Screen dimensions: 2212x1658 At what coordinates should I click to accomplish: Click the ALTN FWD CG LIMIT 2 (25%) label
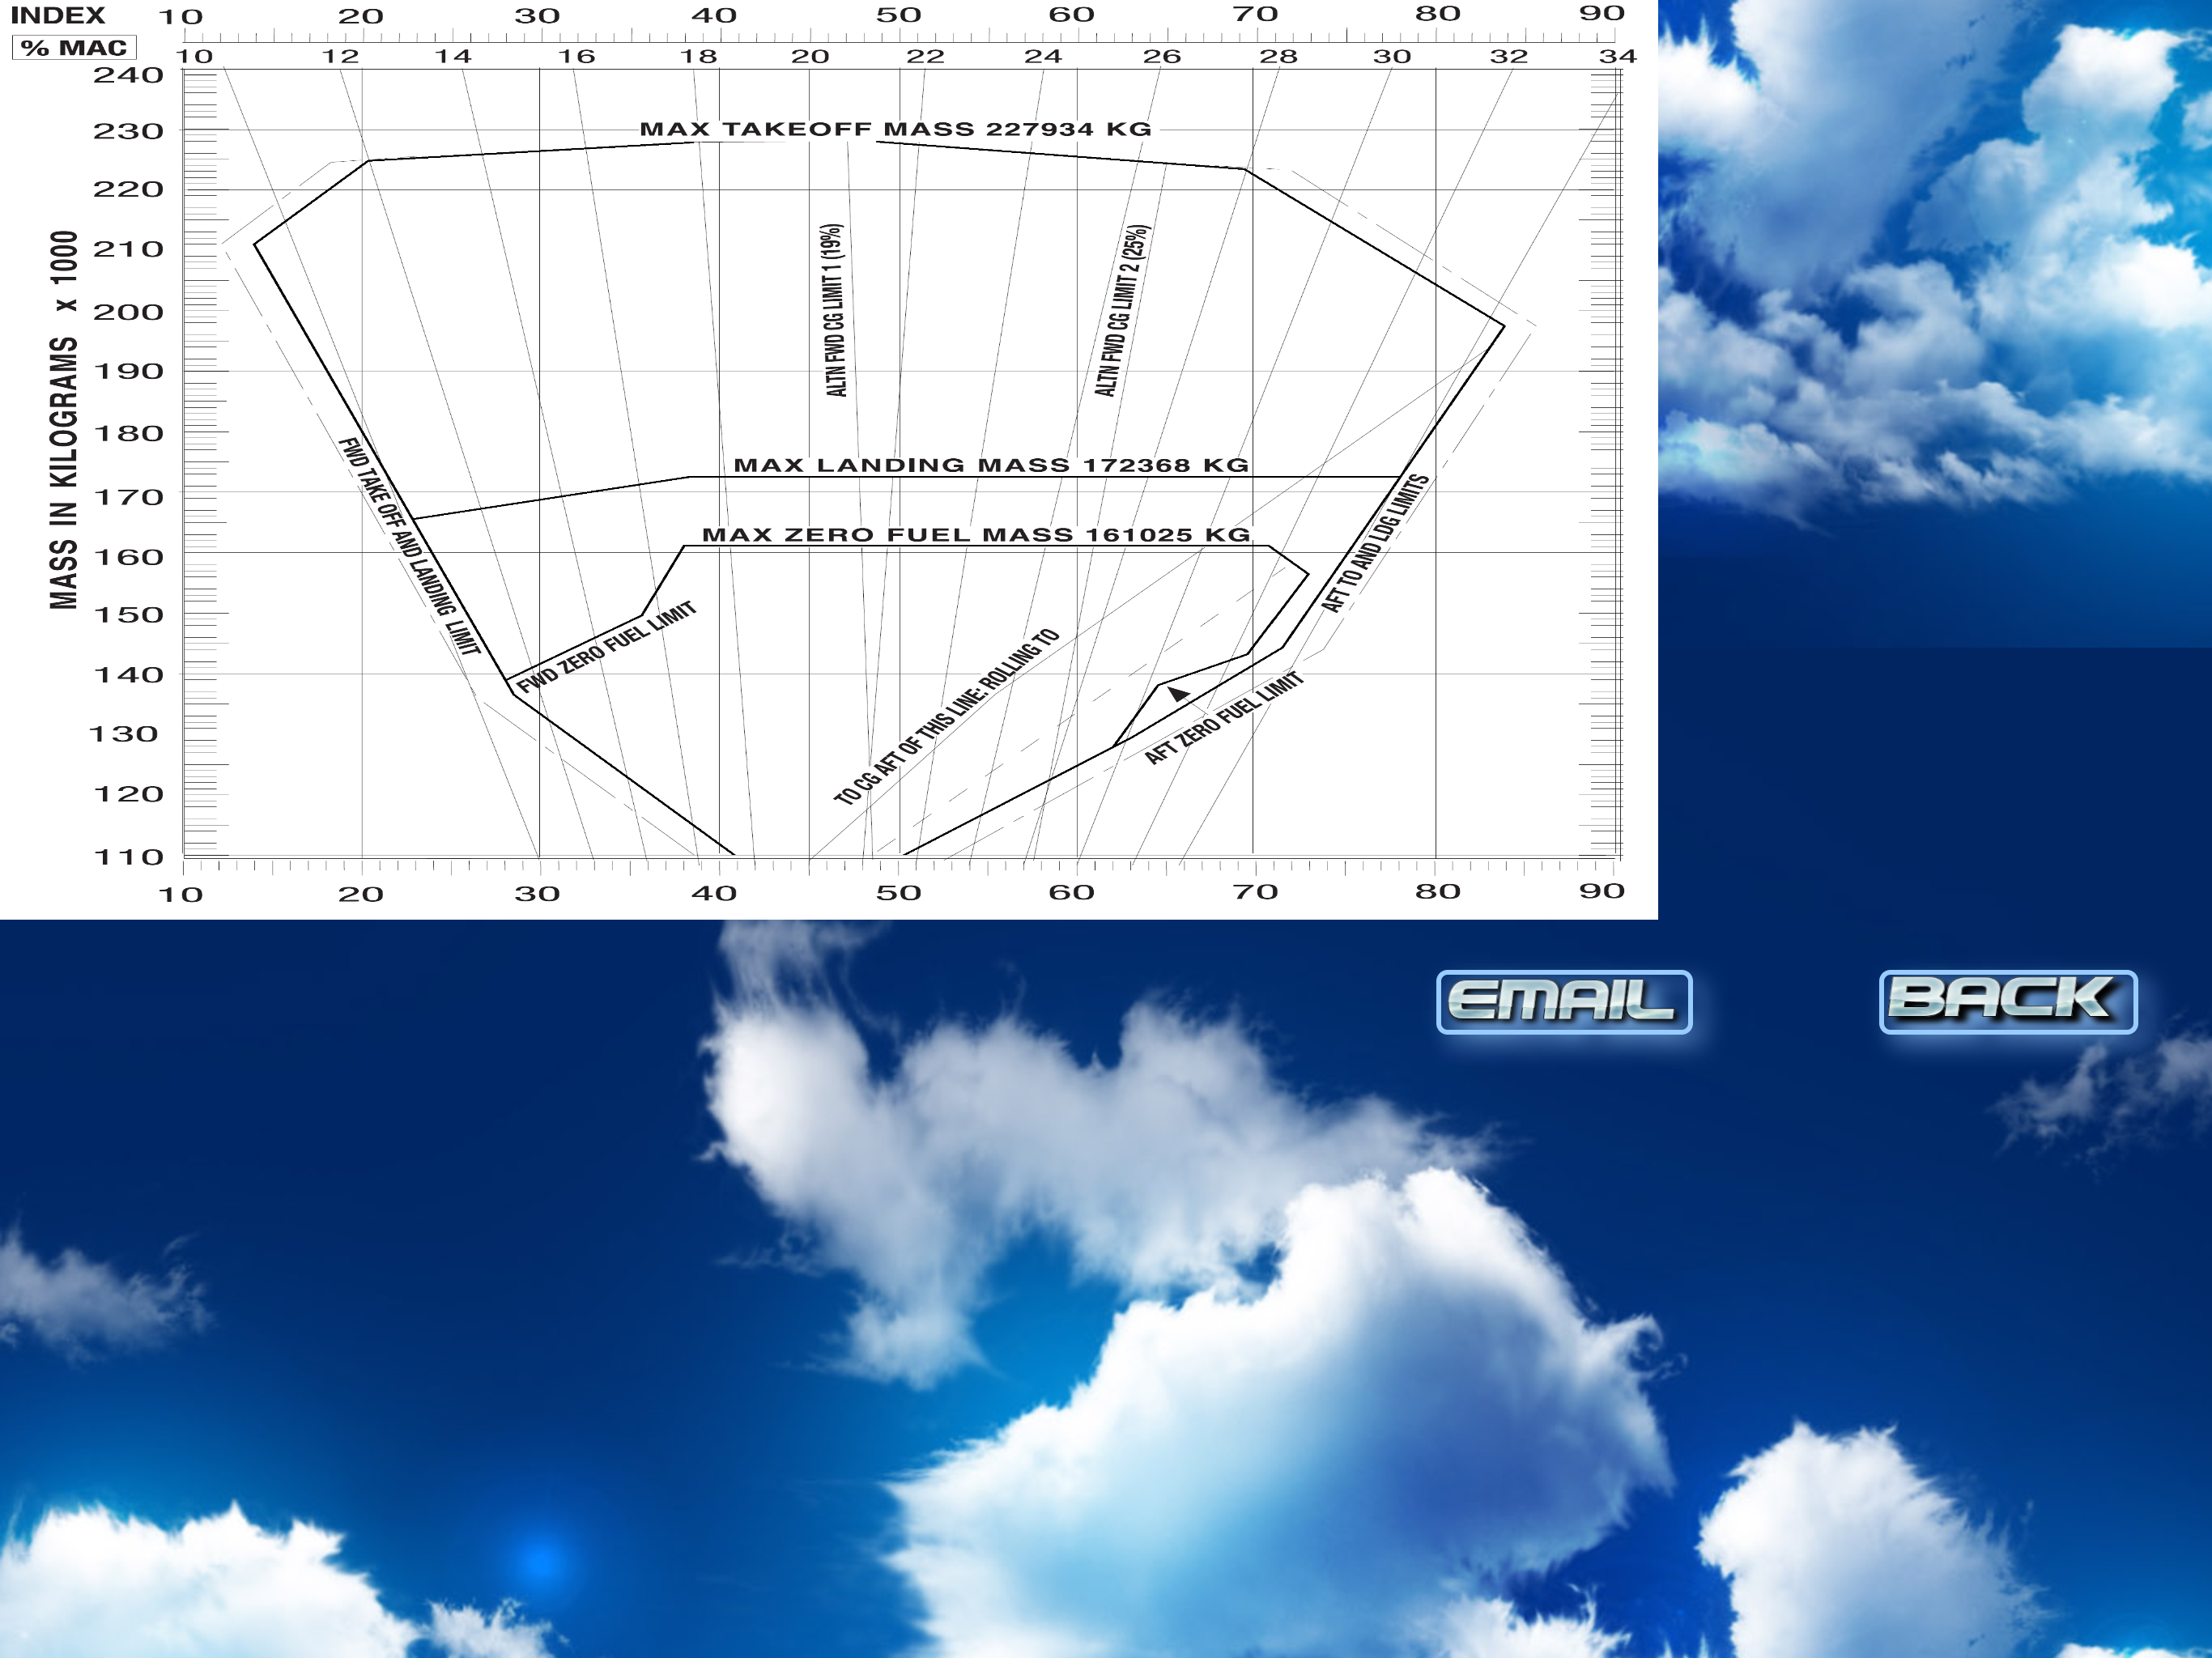(1122, 310)
